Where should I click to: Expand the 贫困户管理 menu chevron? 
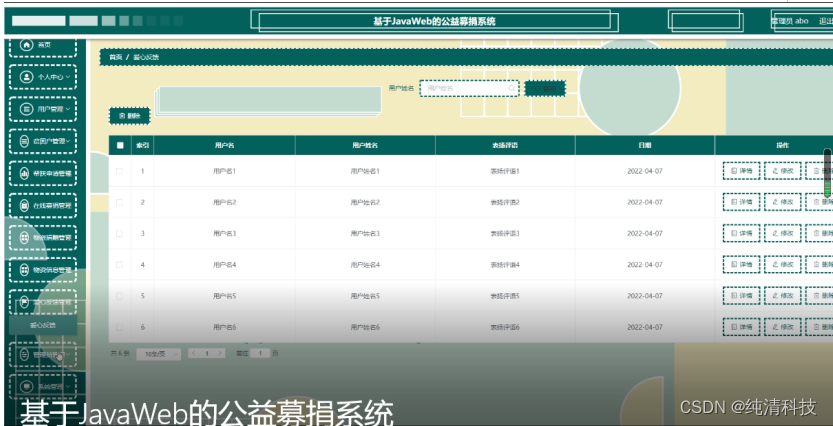pos(68,141)
